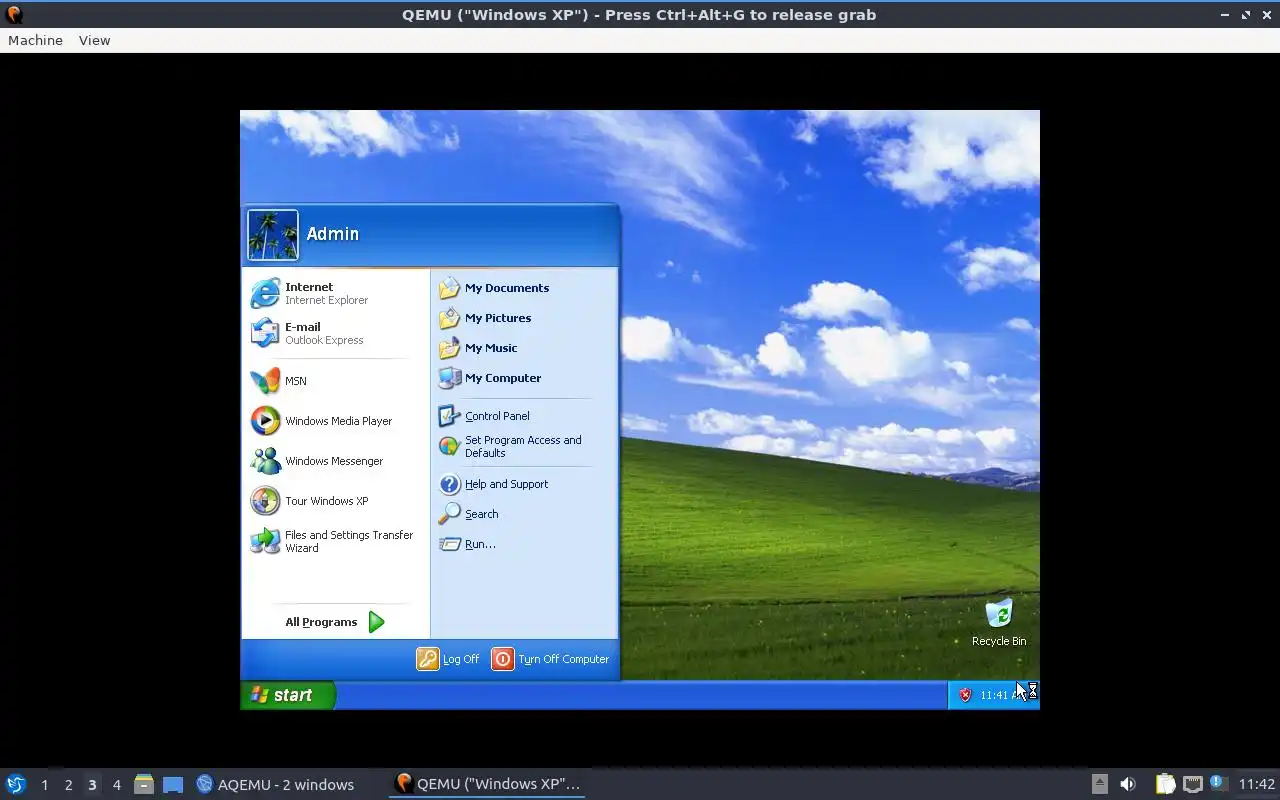
Task: Click the removable media eject tray icon
Action: 1099,784
